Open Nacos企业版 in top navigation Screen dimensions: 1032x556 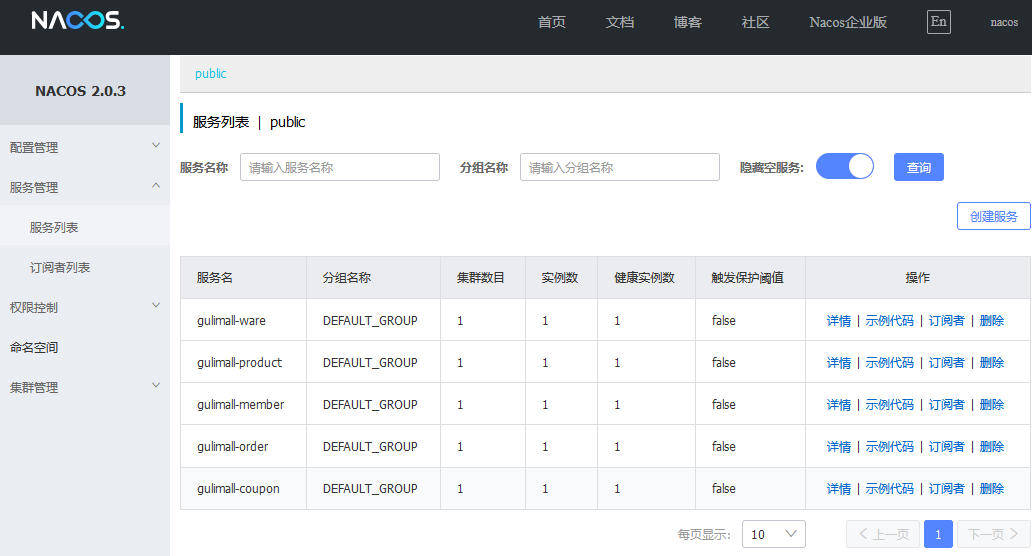[848, 22]
